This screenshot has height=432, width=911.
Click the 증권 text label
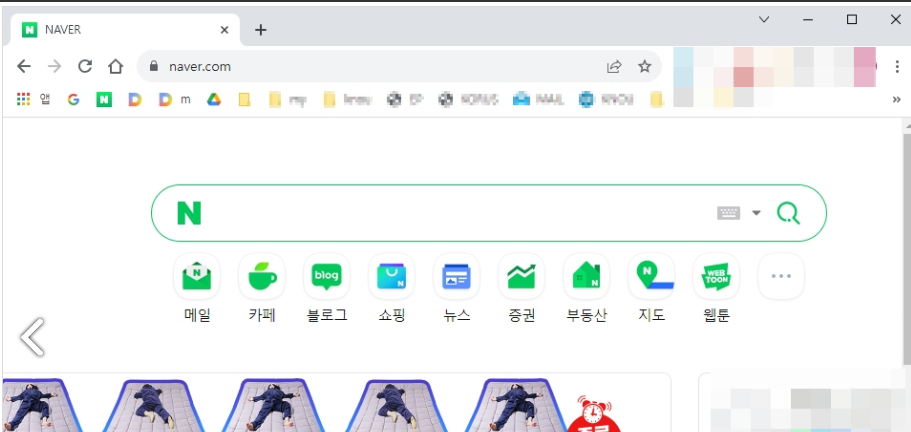(522, 315)
